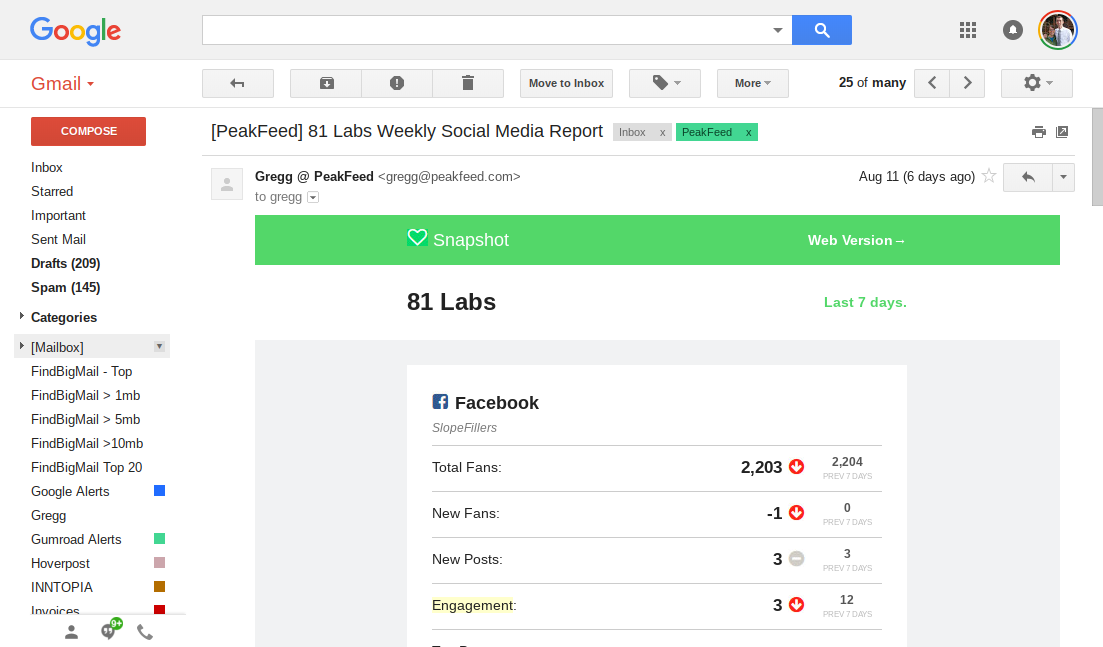Screen dimensions: 1103x647
Task: Open the Inbox folder
Action: pyautogui.click(x=46, y=167)
